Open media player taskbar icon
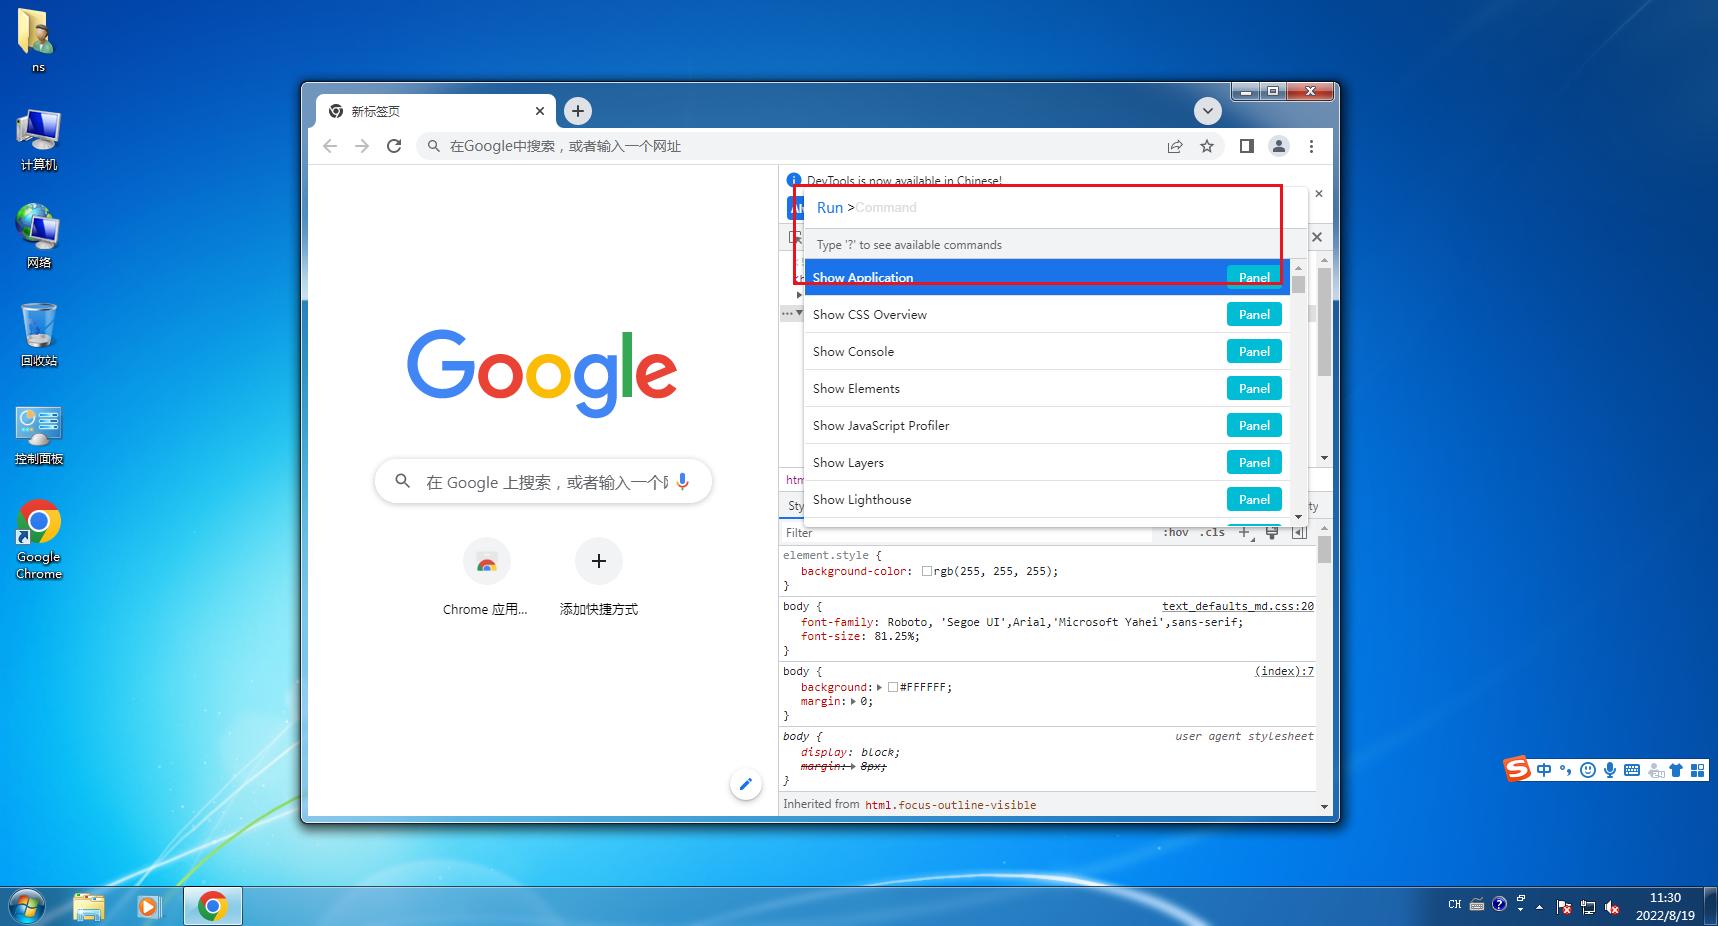This screenshot has height=926, width=1718. (x=149, y=906)
